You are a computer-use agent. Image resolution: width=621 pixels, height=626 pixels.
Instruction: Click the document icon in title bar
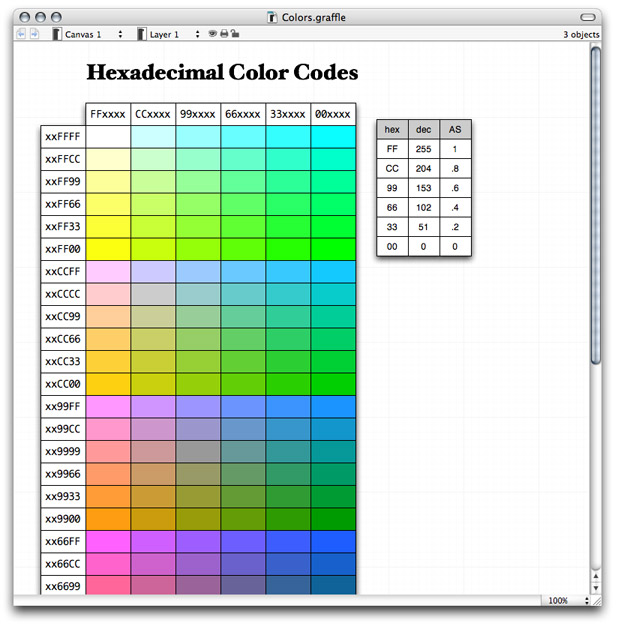pos(273,17)
